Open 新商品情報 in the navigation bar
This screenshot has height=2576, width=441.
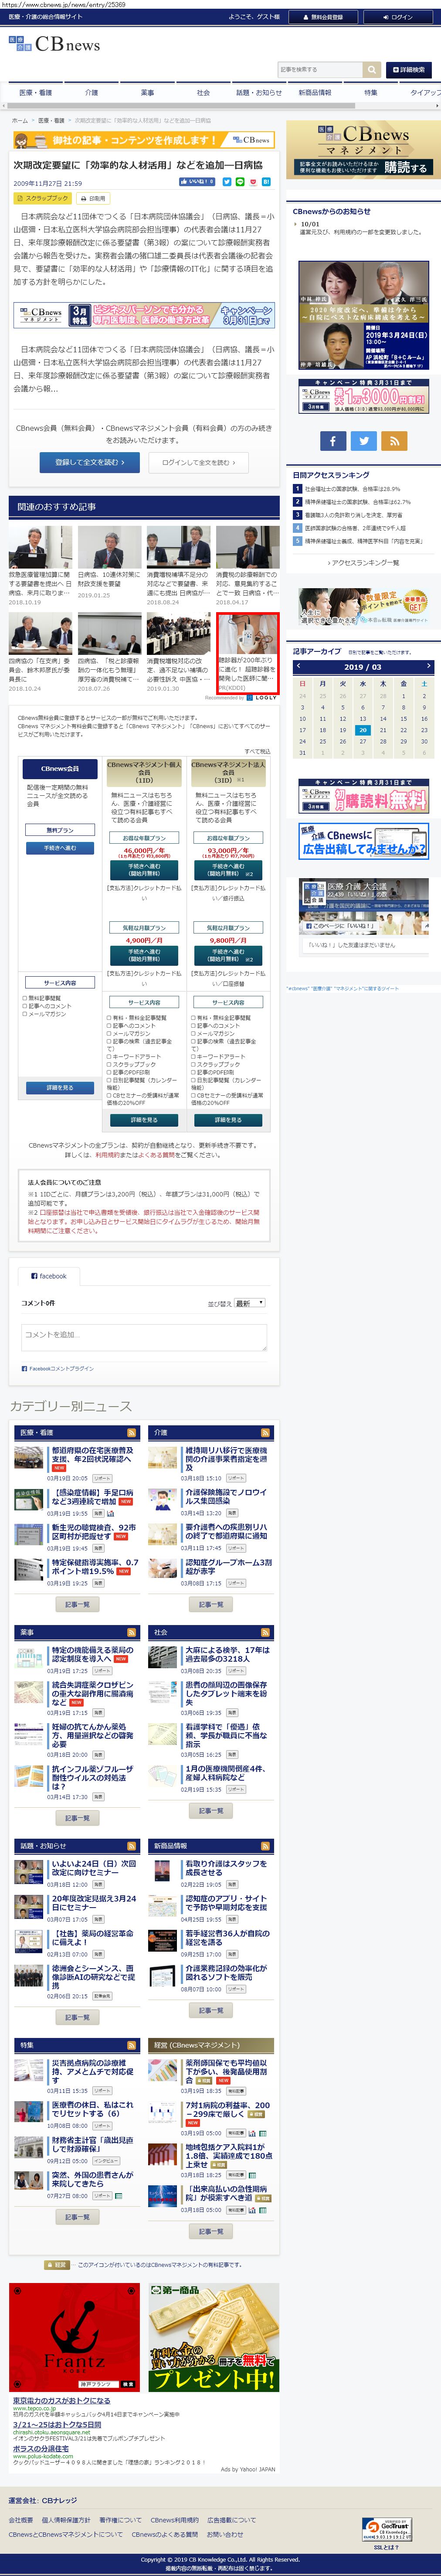coord(315,92)
